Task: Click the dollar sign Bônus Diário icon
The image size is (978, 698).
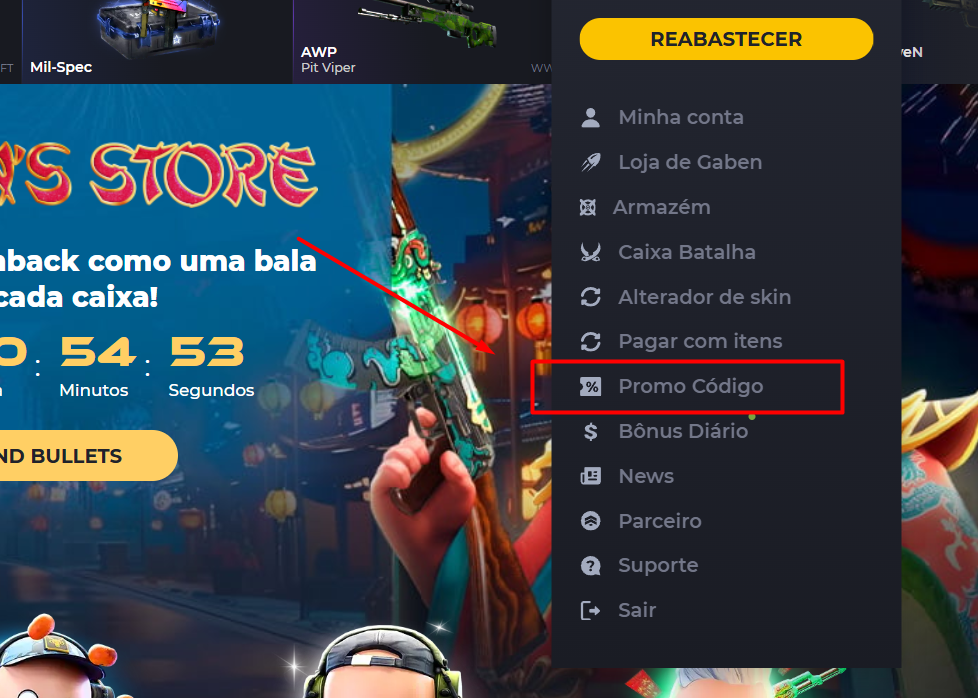Action: tap(590, 431)
